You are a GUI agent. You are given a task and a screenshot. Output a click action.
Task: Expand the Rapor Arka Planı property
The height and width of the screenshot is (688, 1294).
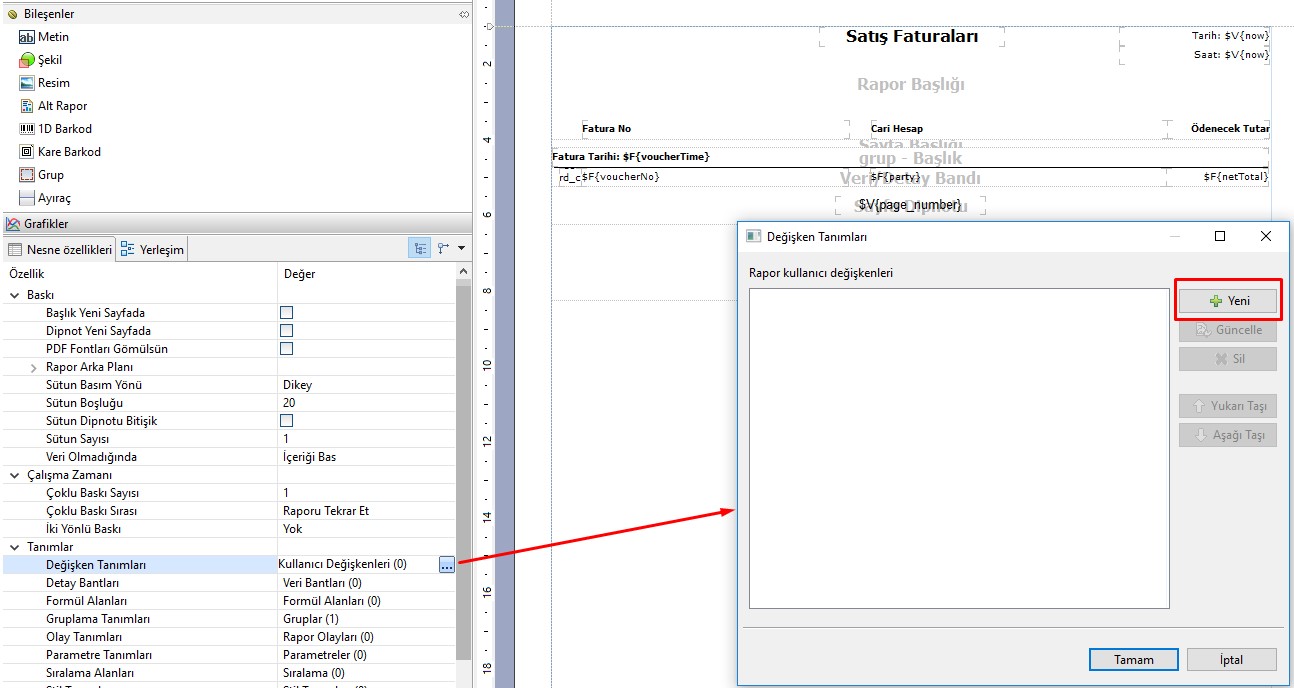(34, 368)
